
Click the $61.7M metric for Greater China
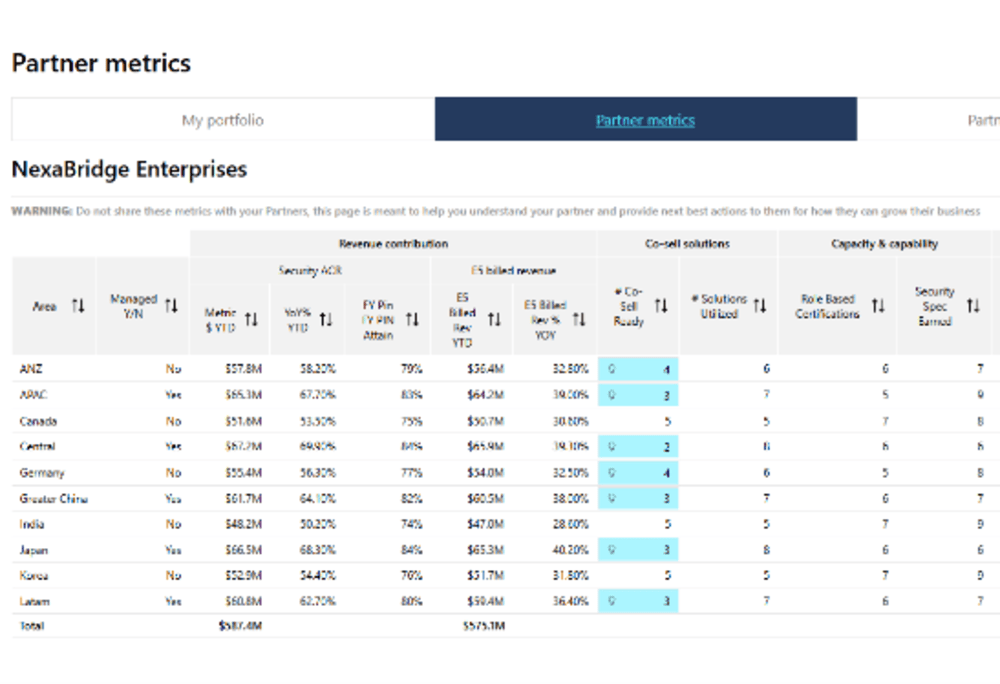(243, 498)
